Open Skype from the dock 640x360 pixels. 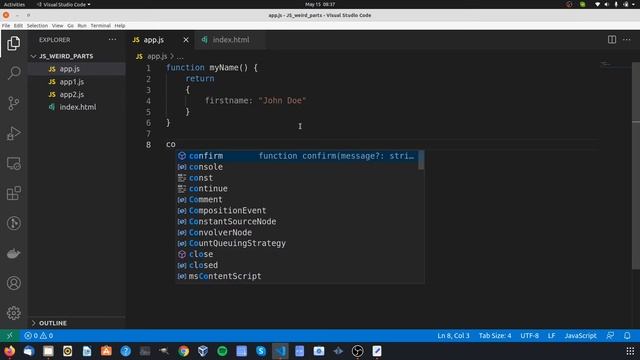pyautogui.click(x=261, y=351)
